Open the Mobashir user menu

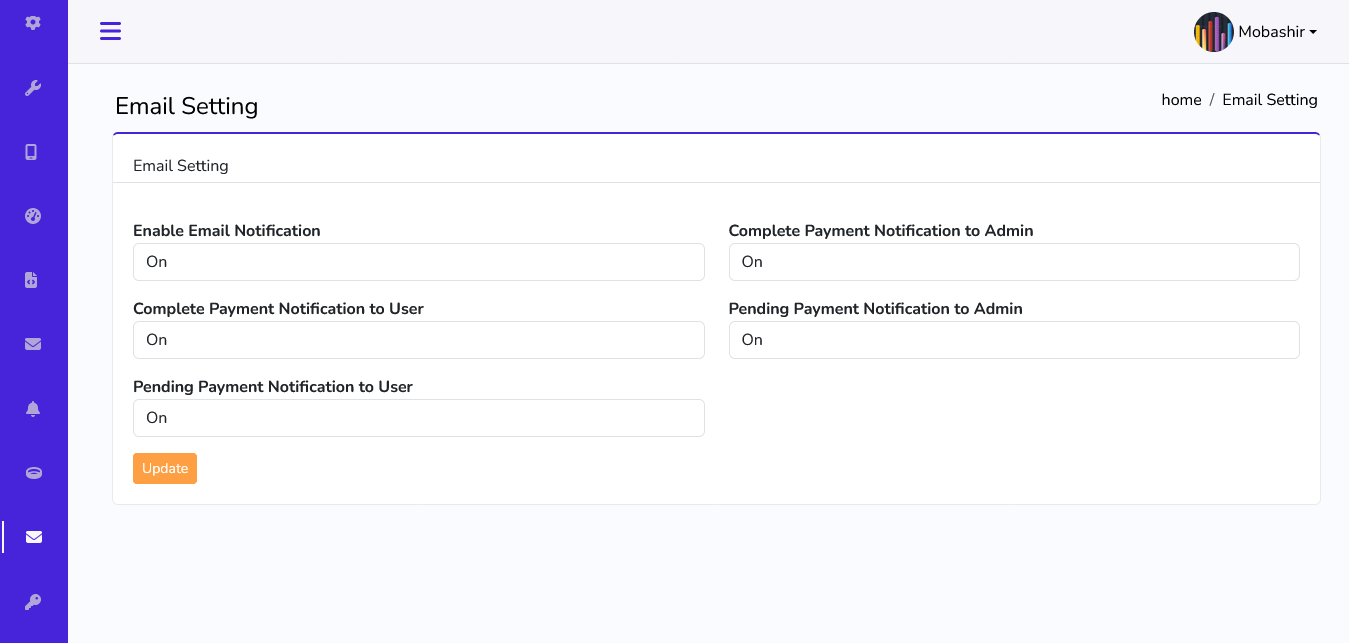tap(1277, 32)
